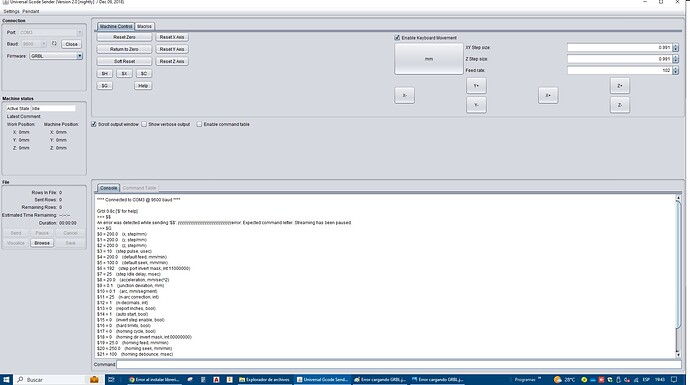690x385 pixels.
Task: Open the Port COM3 dropdown
Action: tap(51, 32)
